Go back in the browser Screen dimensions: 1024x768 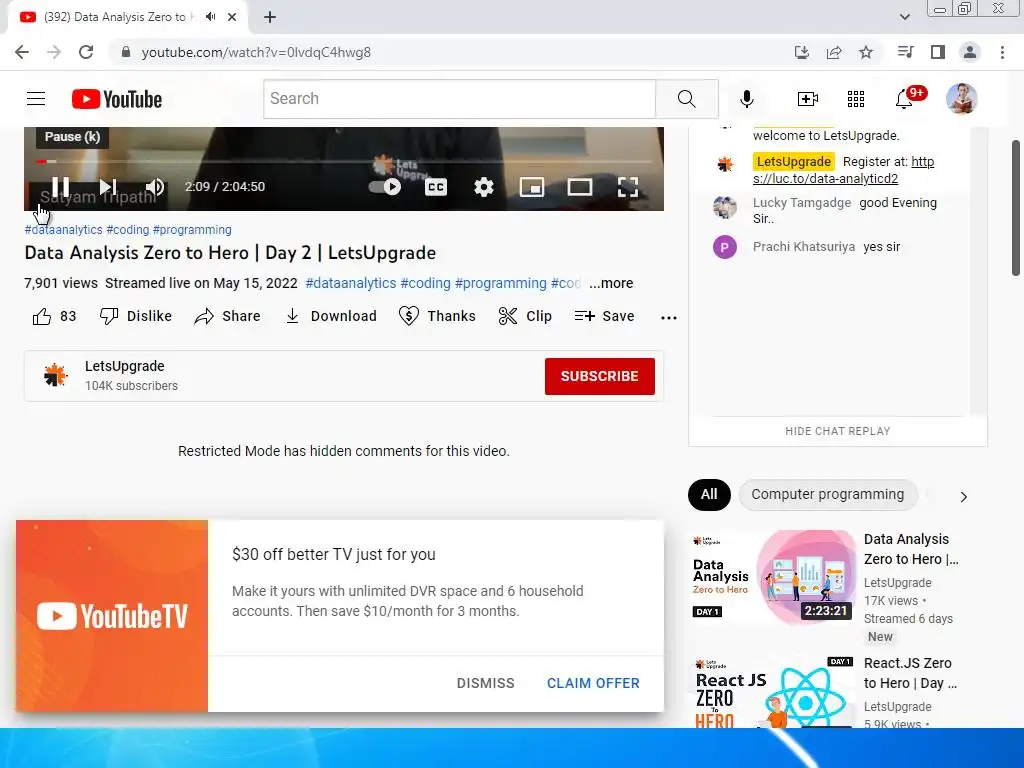(x=22, y=52)
